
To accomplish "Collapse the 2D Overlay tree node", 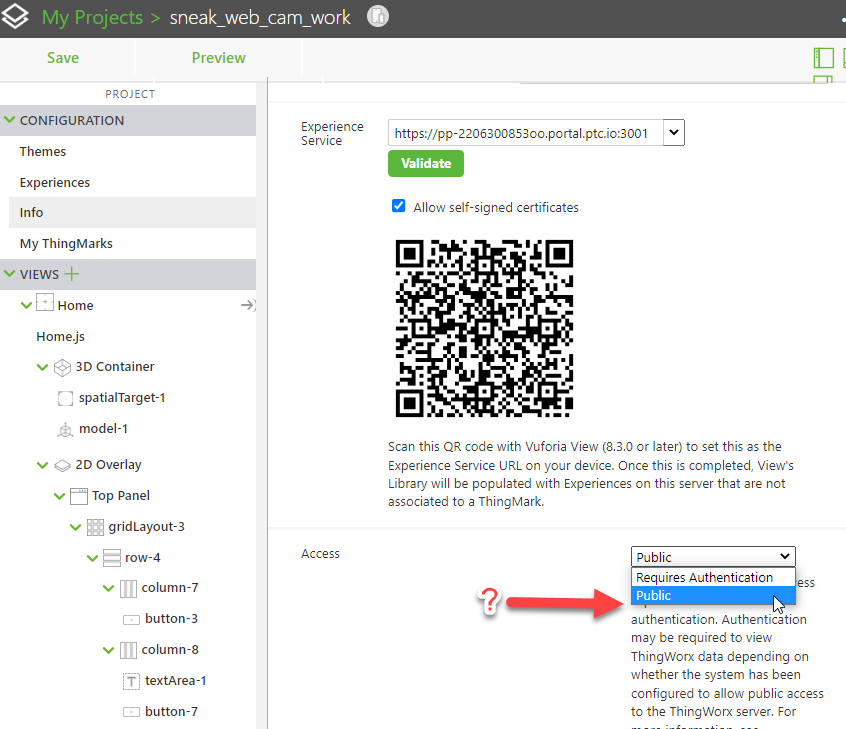I will tap(42, 464).
